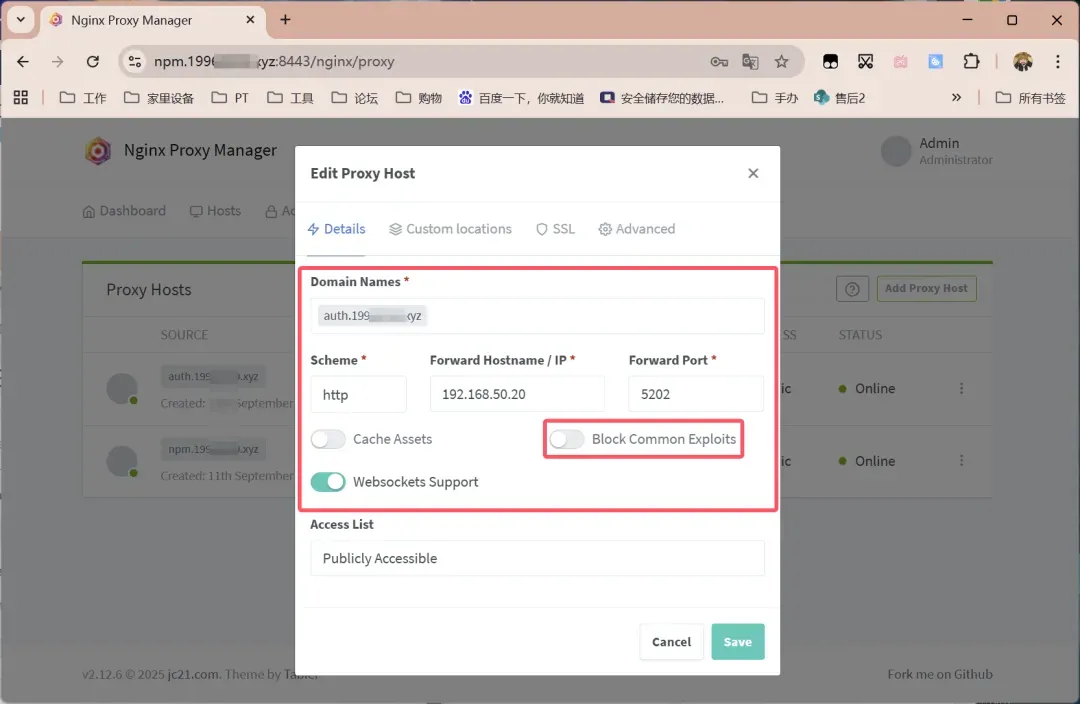The width and height of the screenshot is (1080, 704).
Task: Open the tab groups grid icon
Action: click(21, 97)
